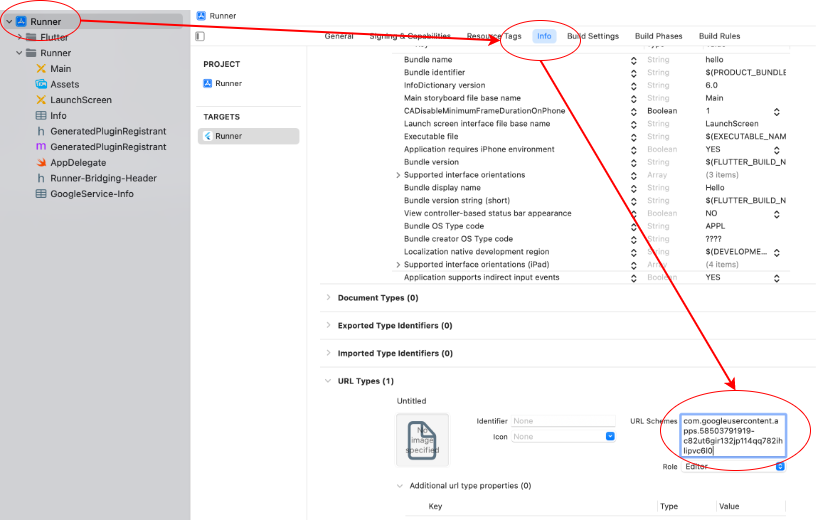Select the Runner Flutter target icon
The height and width of the screenshot is (521, 817).
(x=207, y=136)
